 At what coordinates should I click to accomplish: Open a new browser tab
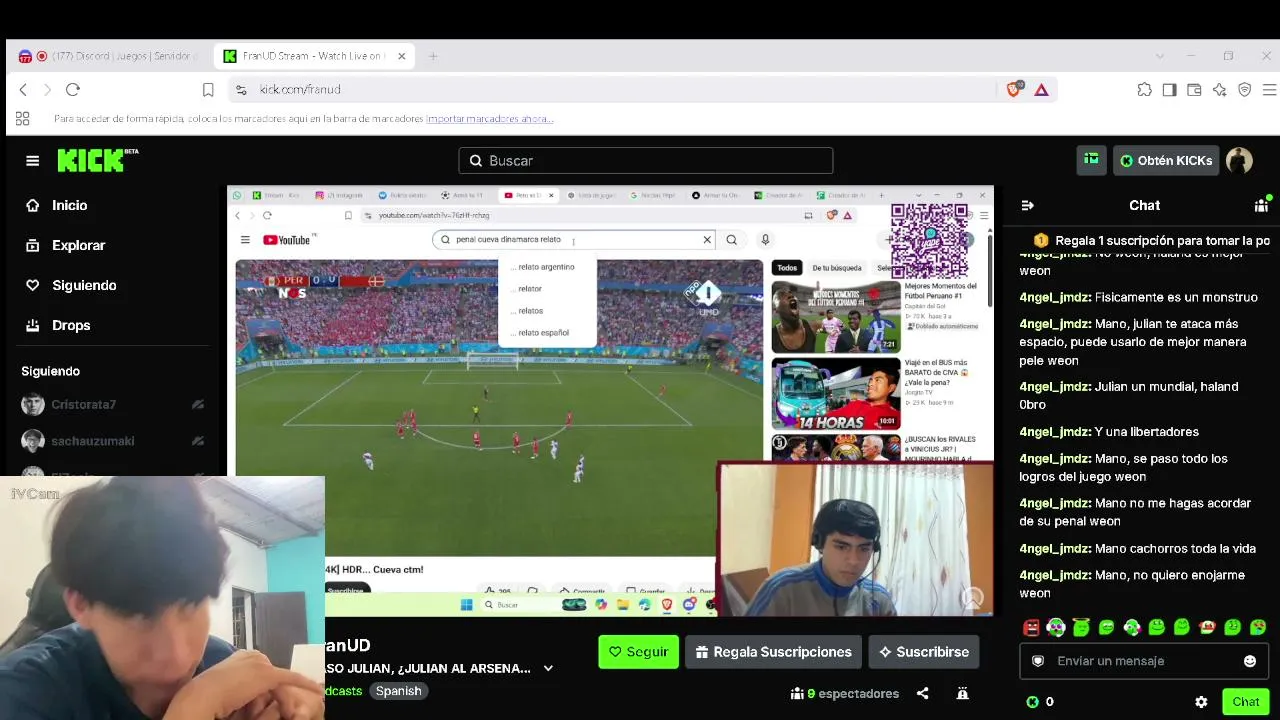tap(433, 56)
